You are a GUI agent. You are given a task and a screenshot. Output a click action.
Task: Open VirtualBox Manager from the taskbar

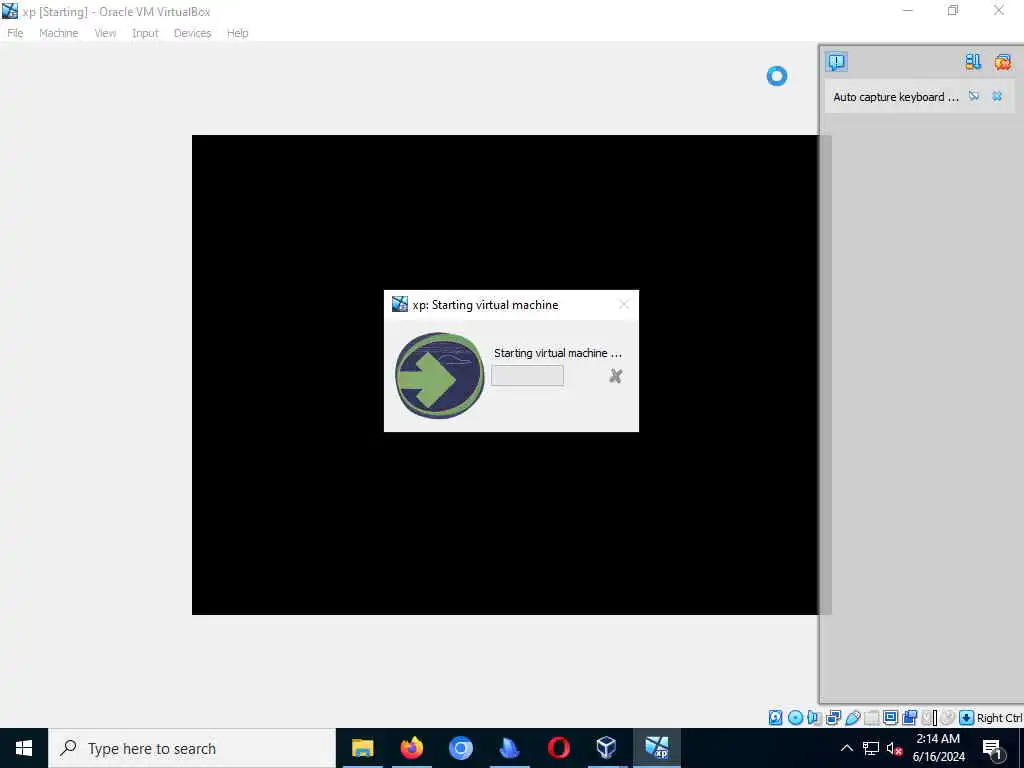click(607, 748)
